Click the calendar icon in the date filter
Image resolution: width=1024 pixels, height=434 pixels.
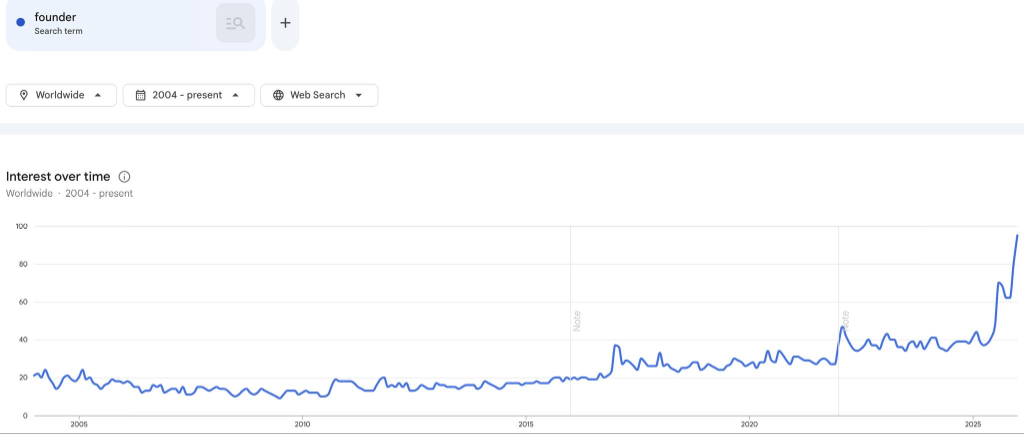click(x=141, y=95)
